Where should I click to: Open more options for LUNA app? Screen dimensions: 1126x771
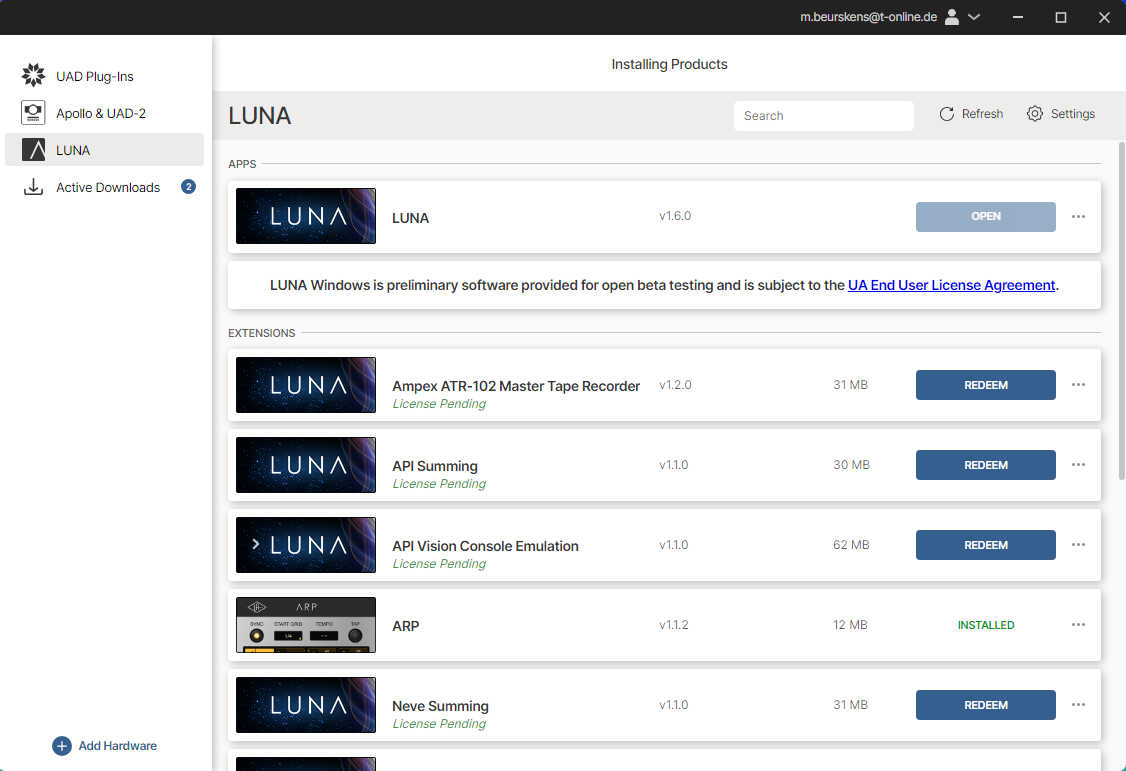click(1078, 216)
